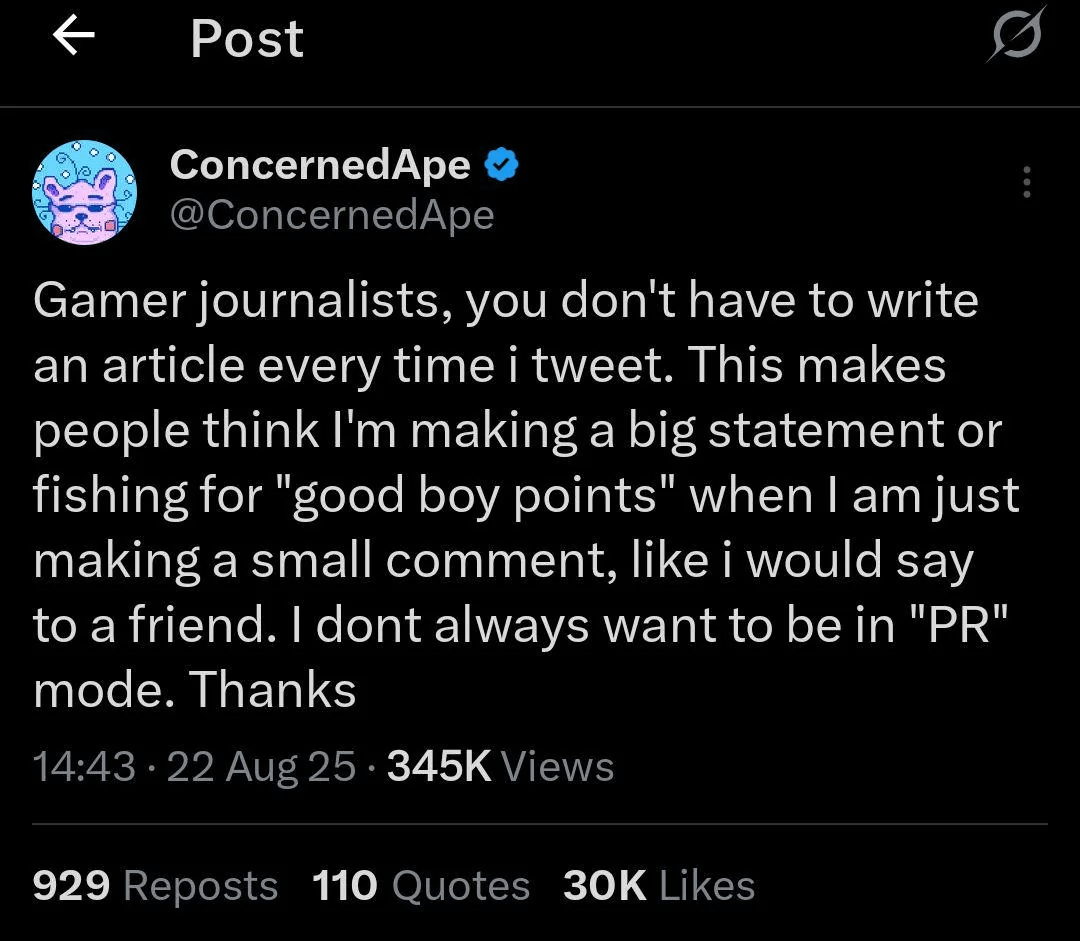Go back using the left arrow
The image size is (1080, 941).
click(73, 38)
